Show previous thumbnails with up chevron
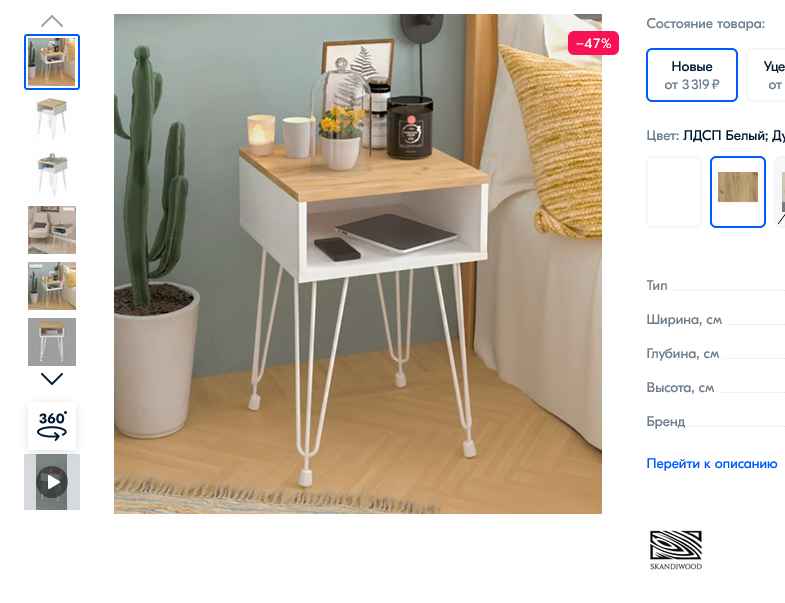The image size is (785, 603). (x=52, y=22)
